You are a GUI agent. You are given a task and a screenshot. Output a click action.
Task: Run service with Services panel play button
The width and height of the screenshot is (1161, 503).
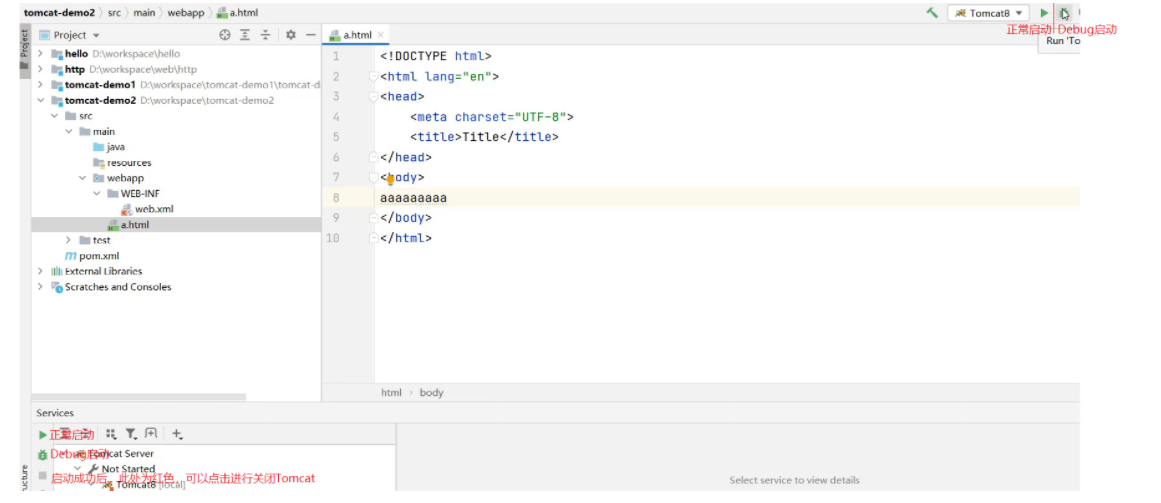pos(43,435)
